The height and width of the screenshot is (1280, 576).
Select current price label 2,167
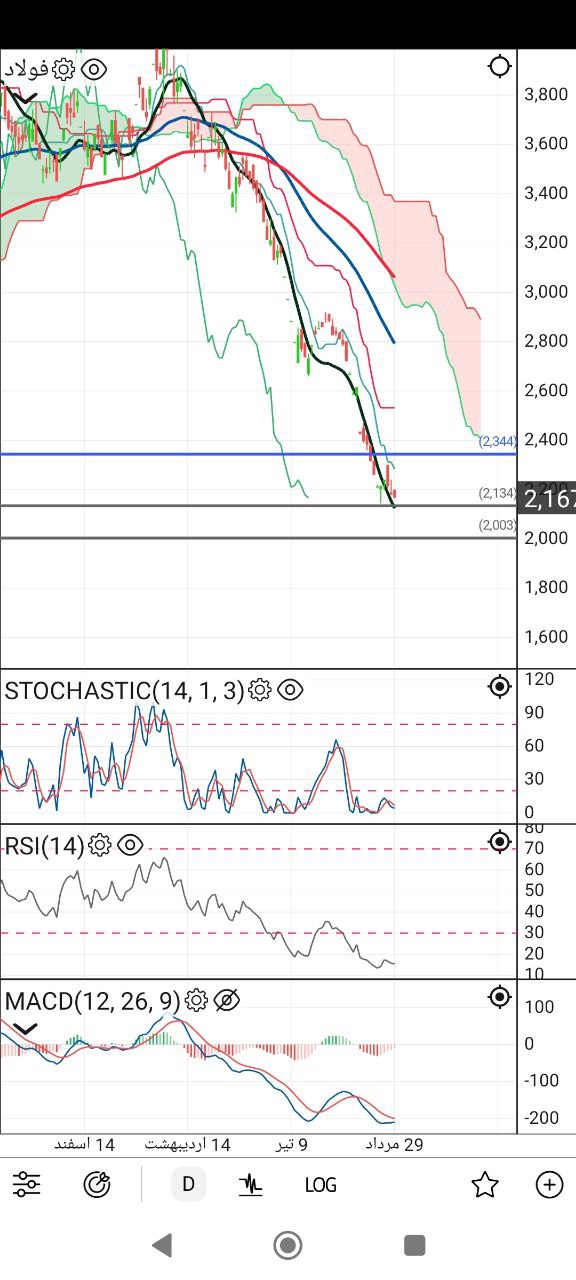point(549,498)
